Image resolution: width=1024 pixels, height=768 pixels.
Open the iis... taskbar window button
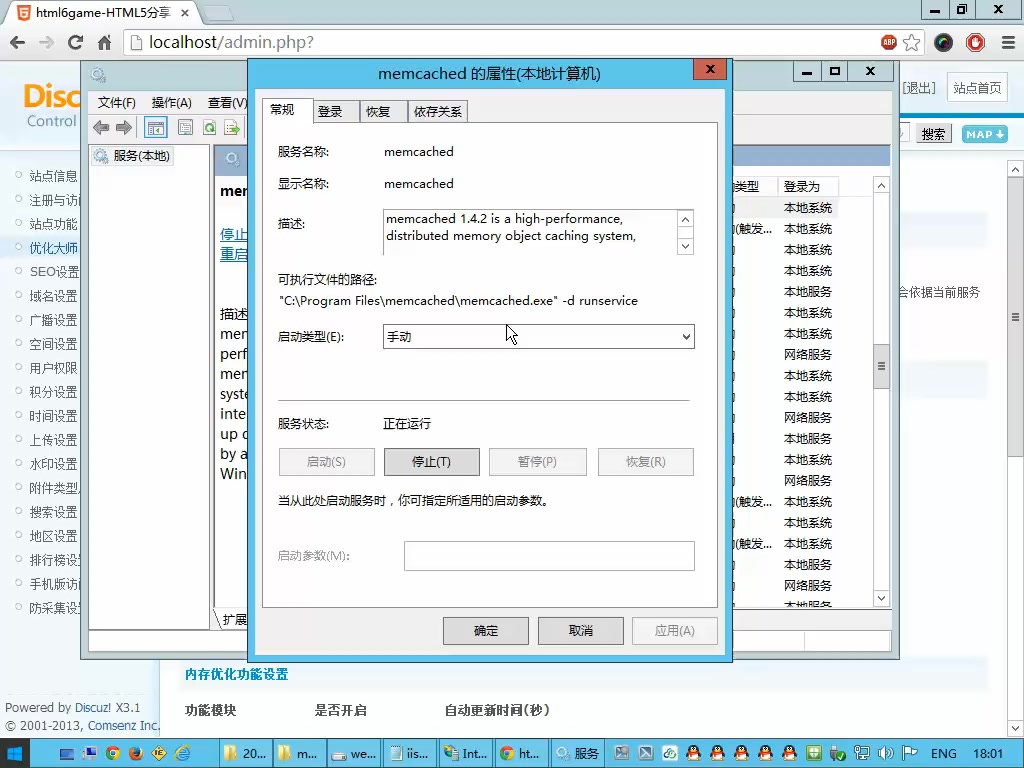pyautogui.click(x=409, y=754)
